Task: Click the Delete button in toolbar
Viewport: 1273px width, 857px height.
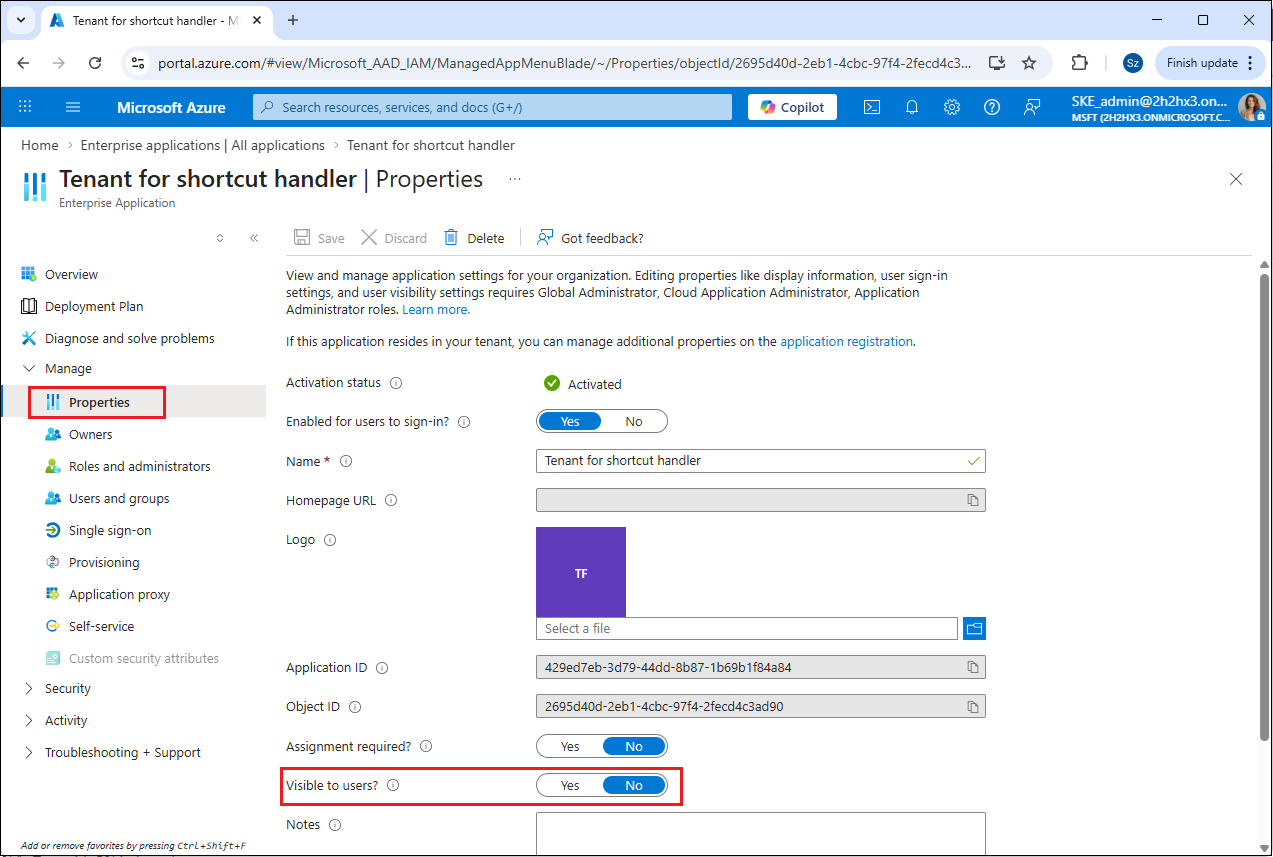Action: pos(475,238)
